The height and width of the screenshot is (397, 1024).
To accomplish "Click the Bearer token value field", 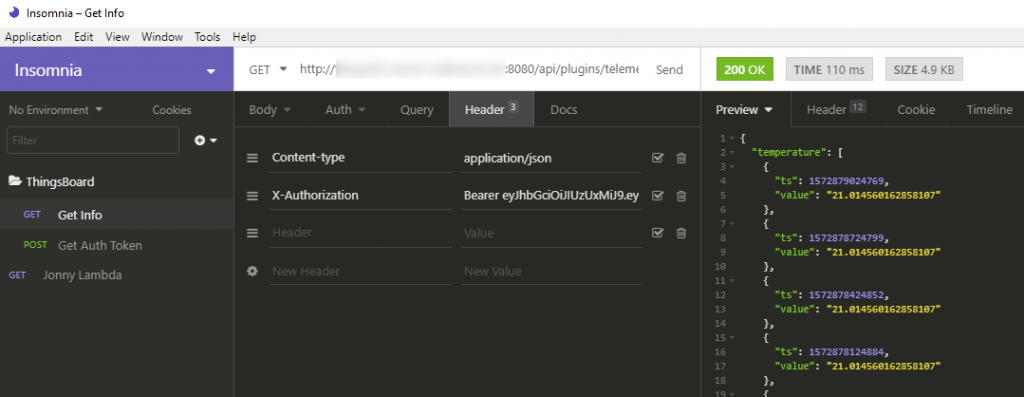I will click(x=551, y=195).
